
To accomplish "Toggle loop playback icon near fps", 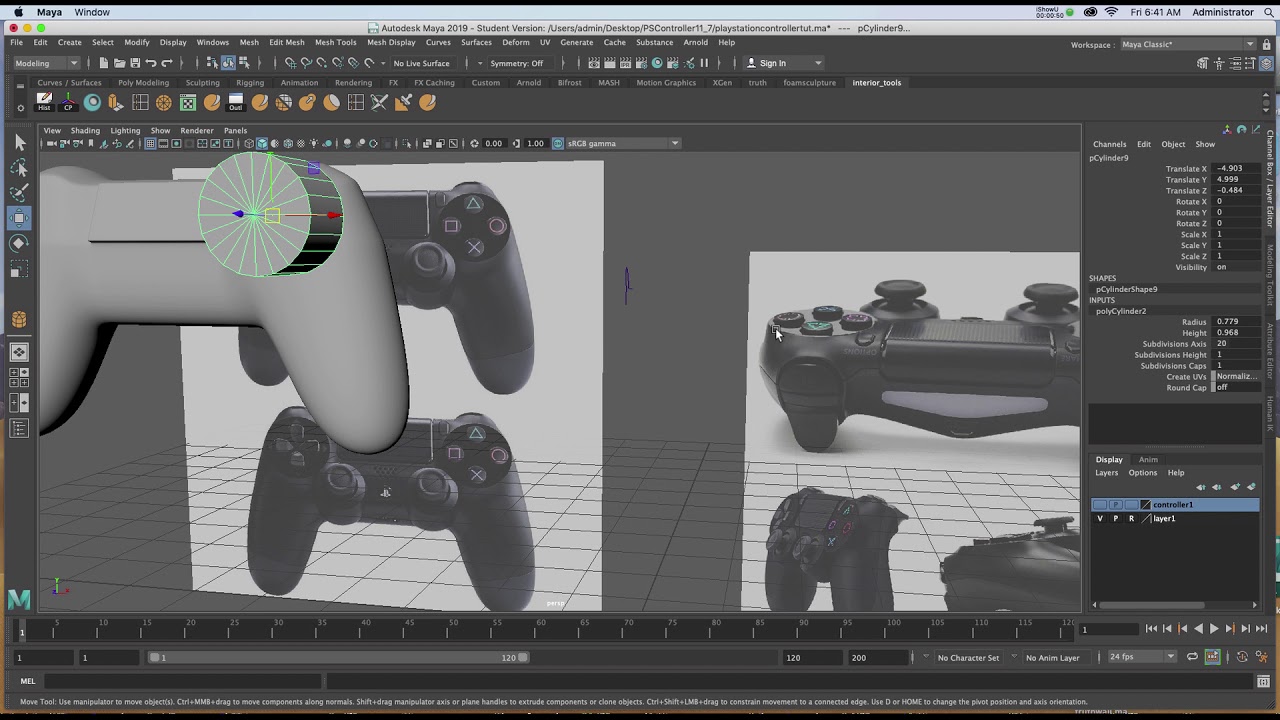I will click(1192, 657).
